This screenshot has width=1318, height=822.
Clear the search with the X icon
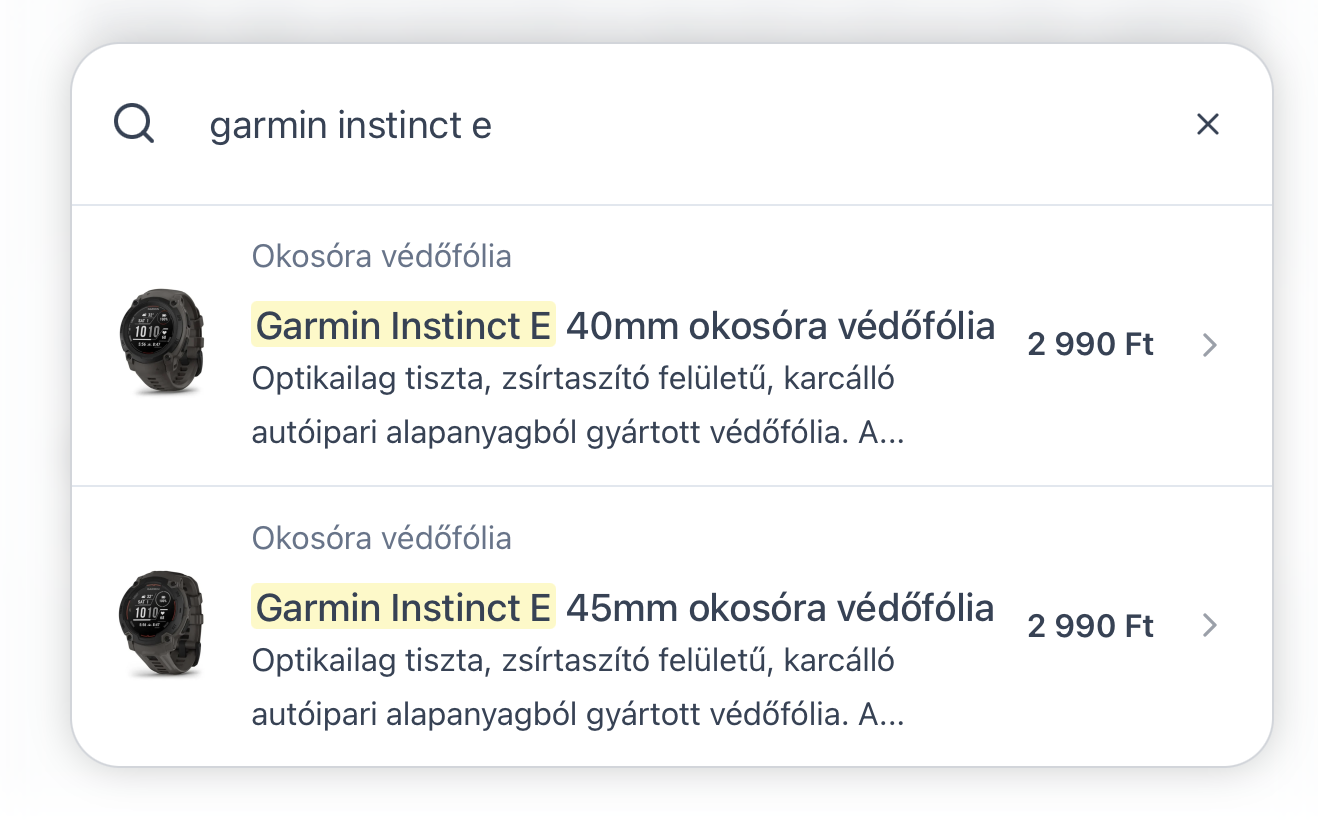point(1208,124)
